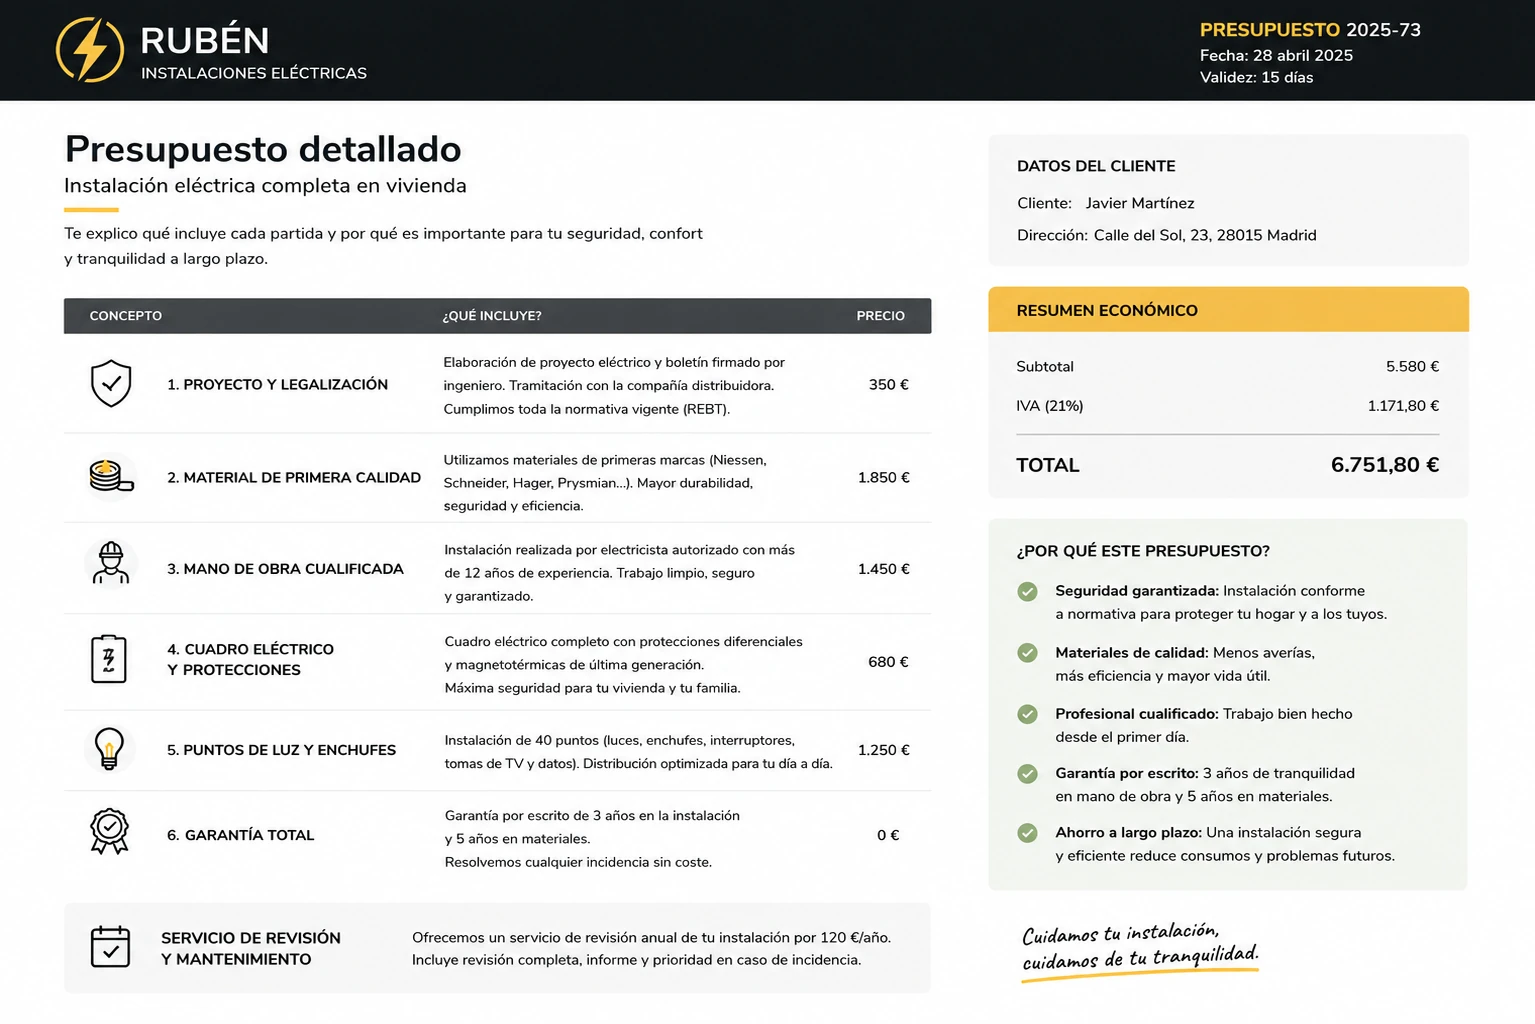Click the Materiales de calidad bullet text
Image resolution: width=1535 pixels, height=1024 pixels.
click(x=1185, y=664)
